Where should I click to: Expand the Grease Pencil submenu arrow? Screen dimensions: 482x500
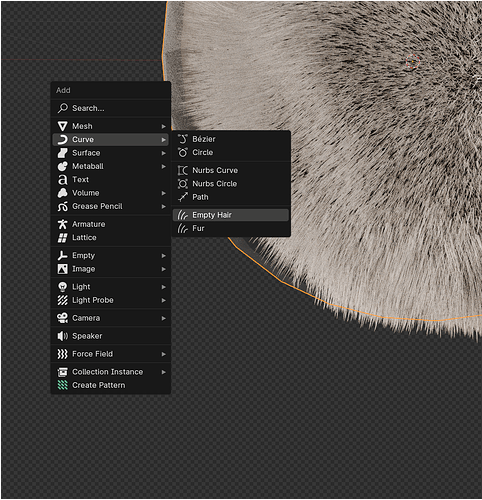click(x=164, y=207)
